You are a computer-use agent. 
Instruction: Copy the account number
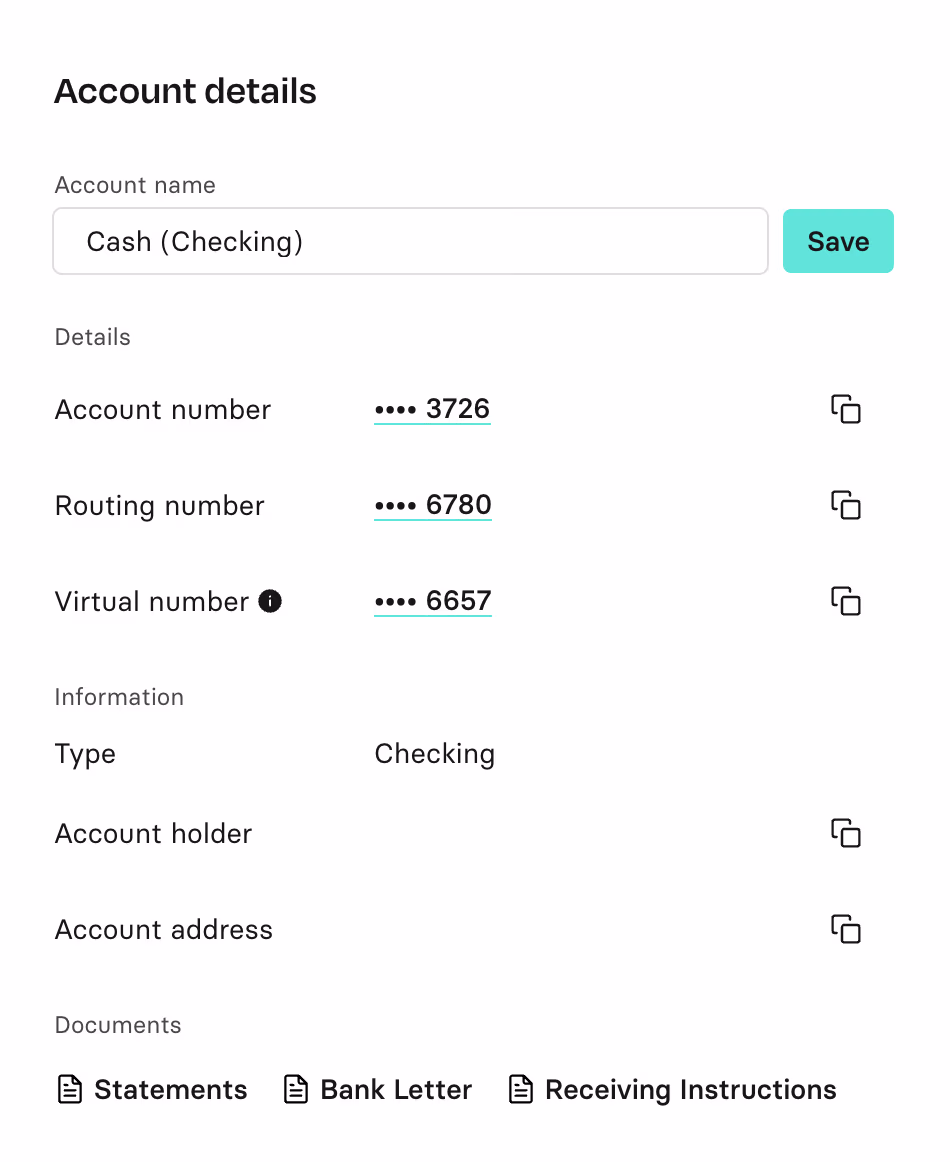point(845,409)
